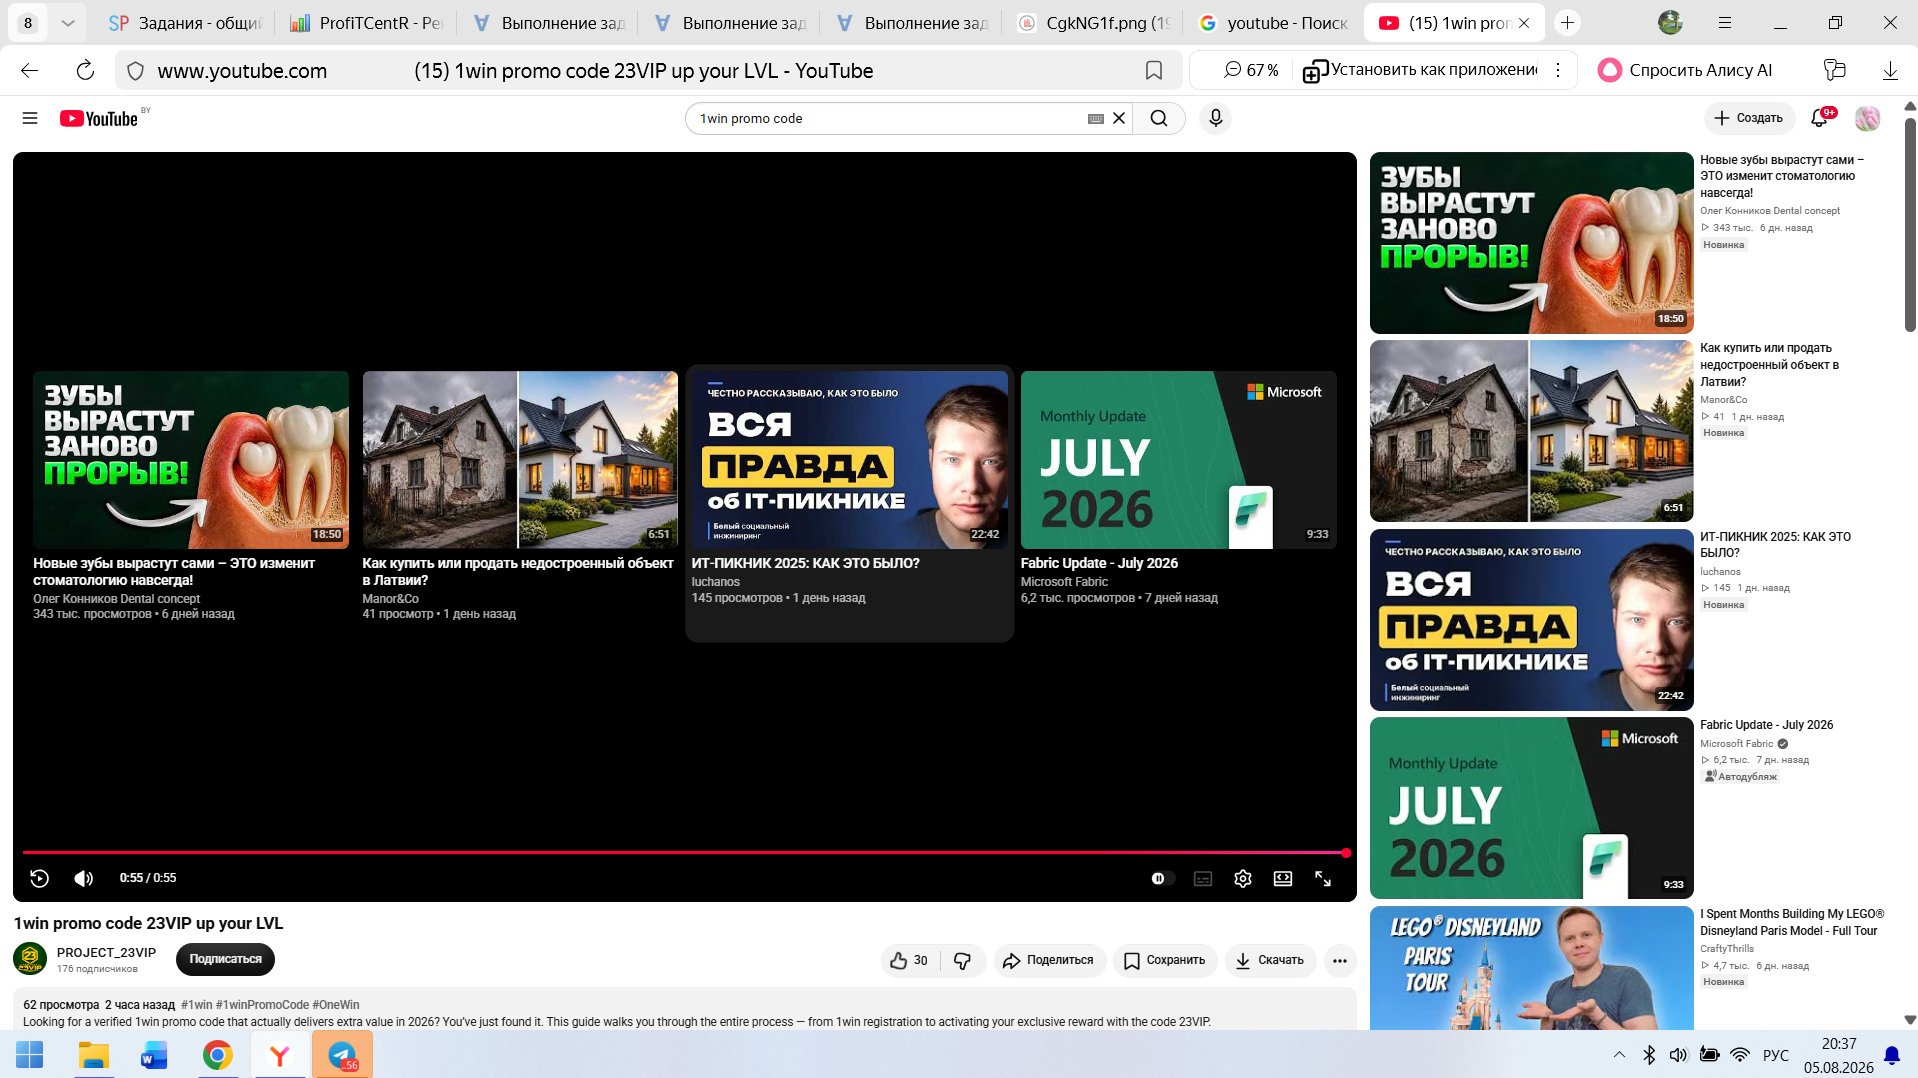
Task: Seek on the video progress bar
Action: pyautogui.click(x=685, y=853)
